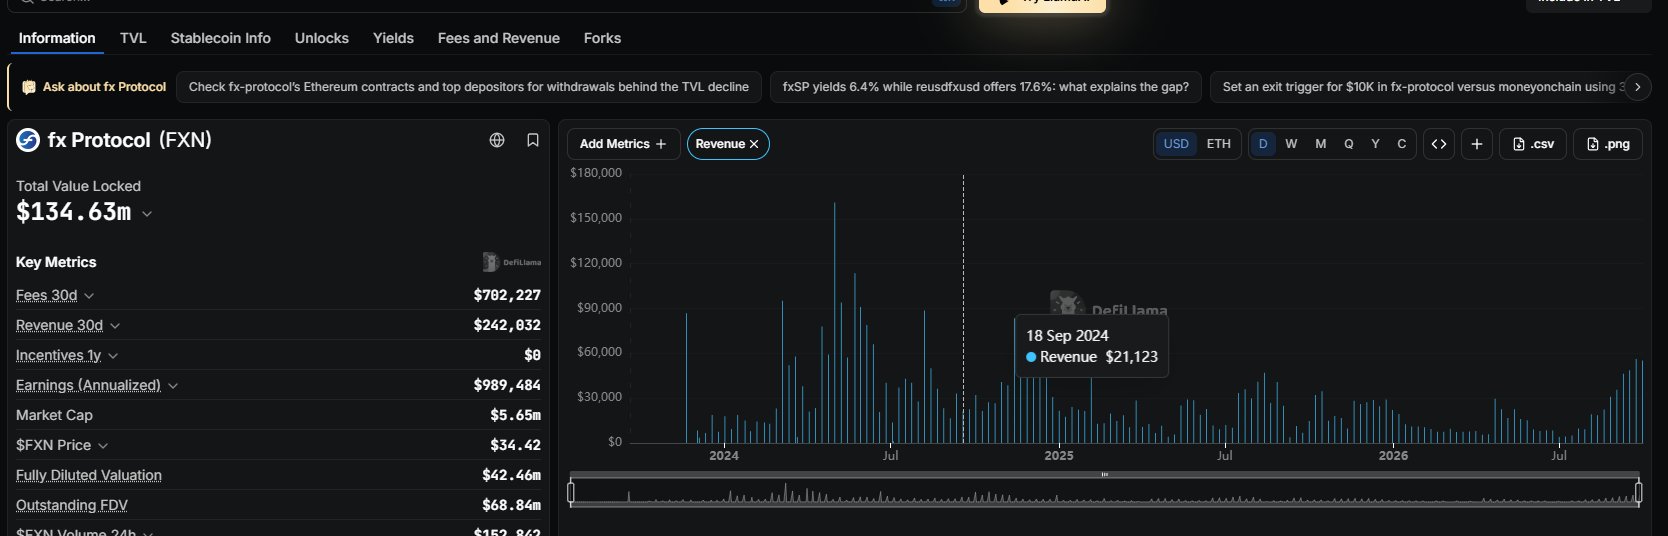Viewport: 1668px width, 536px height.
Task: Click the 2025 x-axis label
Action: 1059,455
